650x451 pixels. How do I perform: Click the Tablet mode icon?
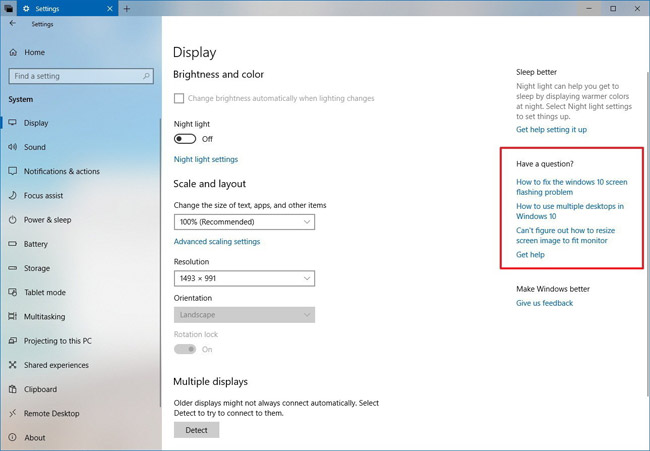(x=13, y=292)
